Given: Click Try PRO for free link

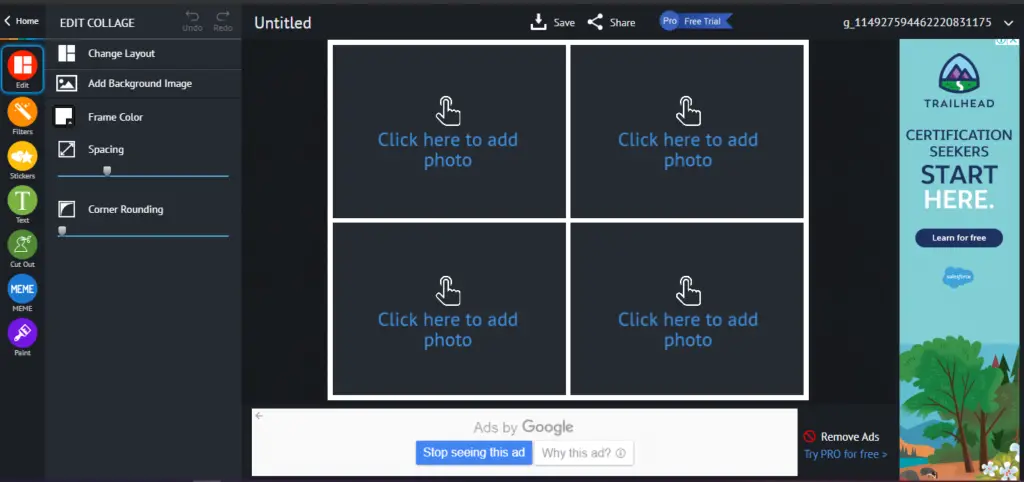Looking at the screenshot, I should pyautogui.click(x=845, y=454).
